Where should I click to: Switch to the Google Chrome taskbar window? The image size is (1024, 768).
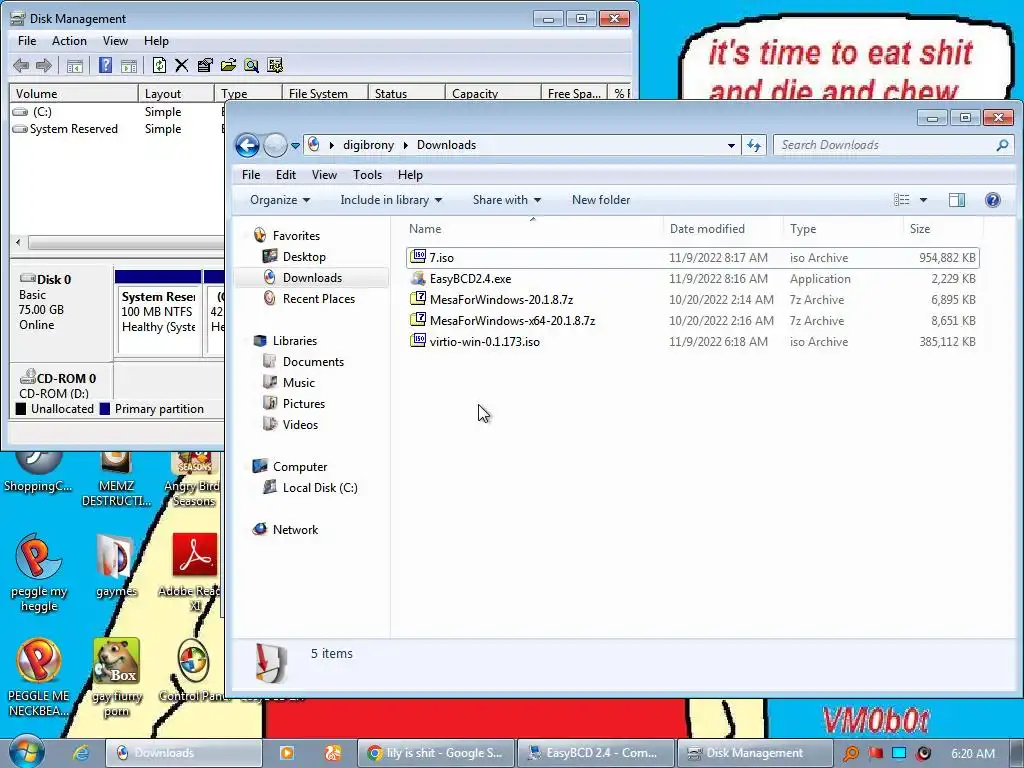436,753
